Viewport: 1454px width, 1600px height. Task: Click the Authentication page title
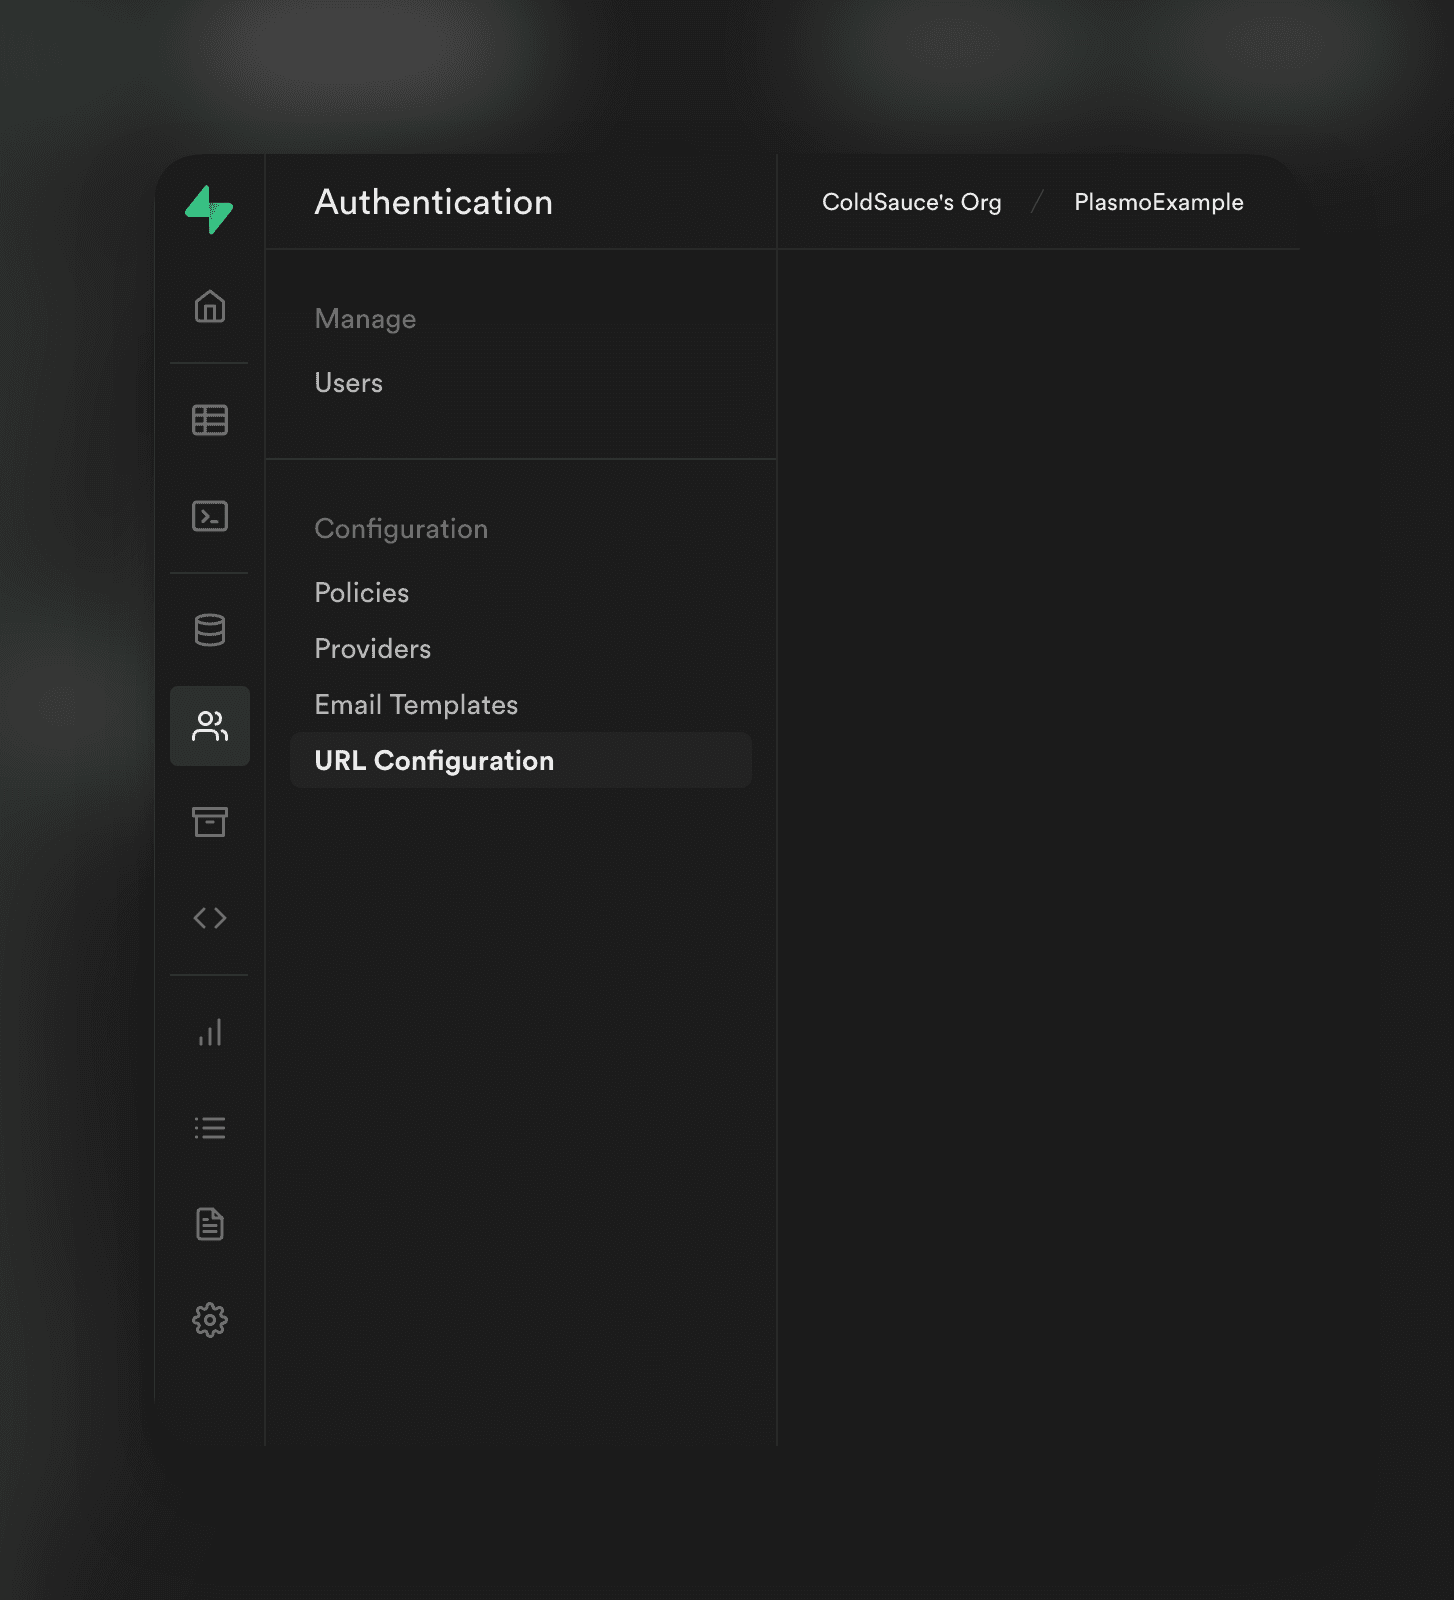point(433,202)
